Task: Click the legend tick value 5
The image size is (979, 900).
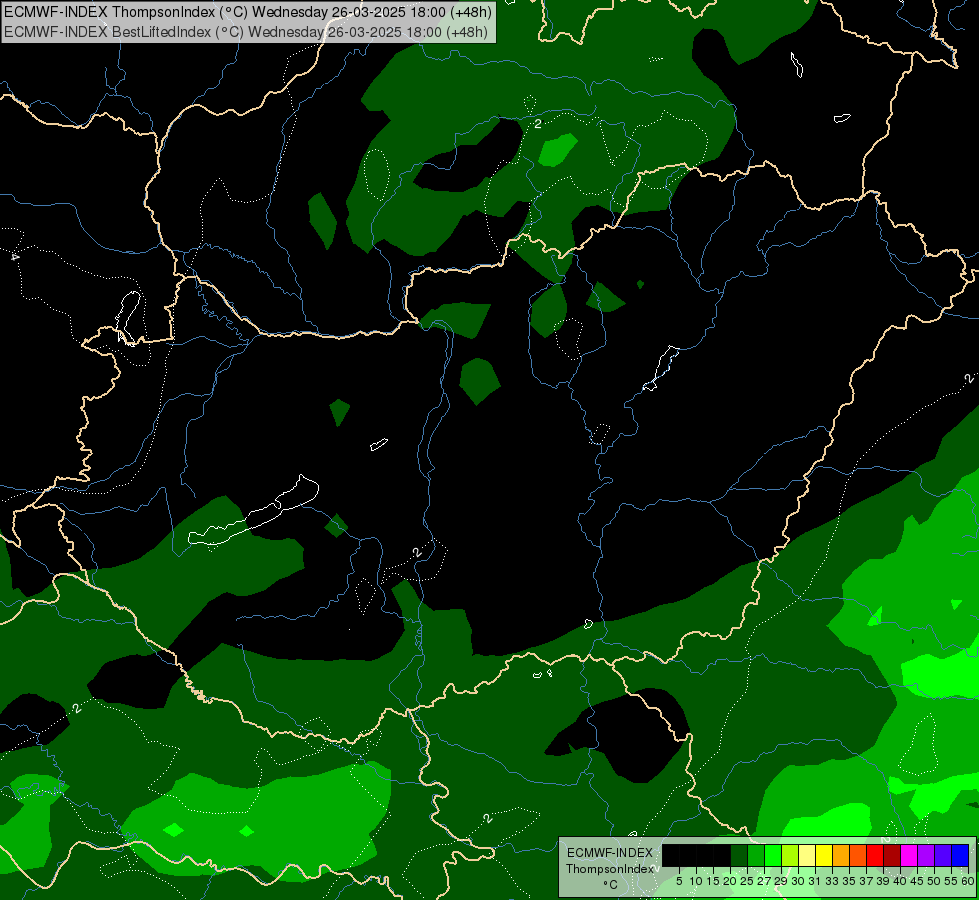Action: (x=679, y=881)
